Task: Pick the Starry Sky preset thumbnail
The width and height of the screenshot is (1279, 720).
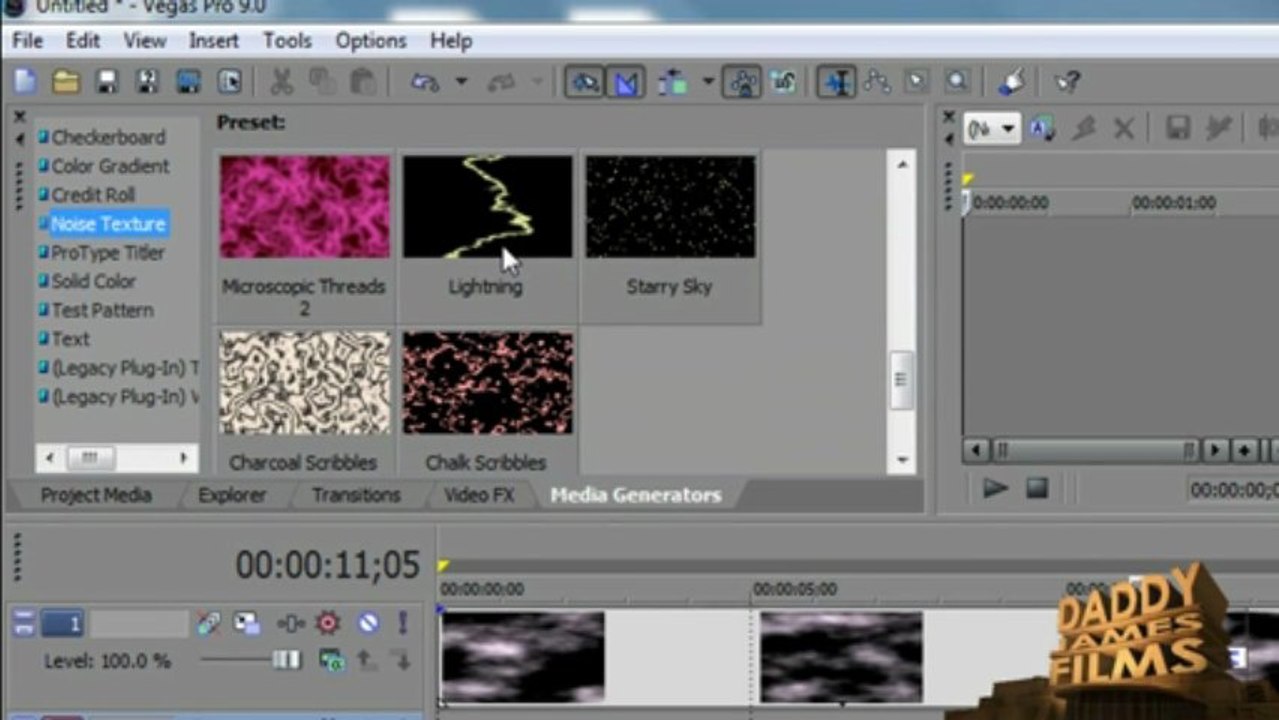Action: (670, 207)
